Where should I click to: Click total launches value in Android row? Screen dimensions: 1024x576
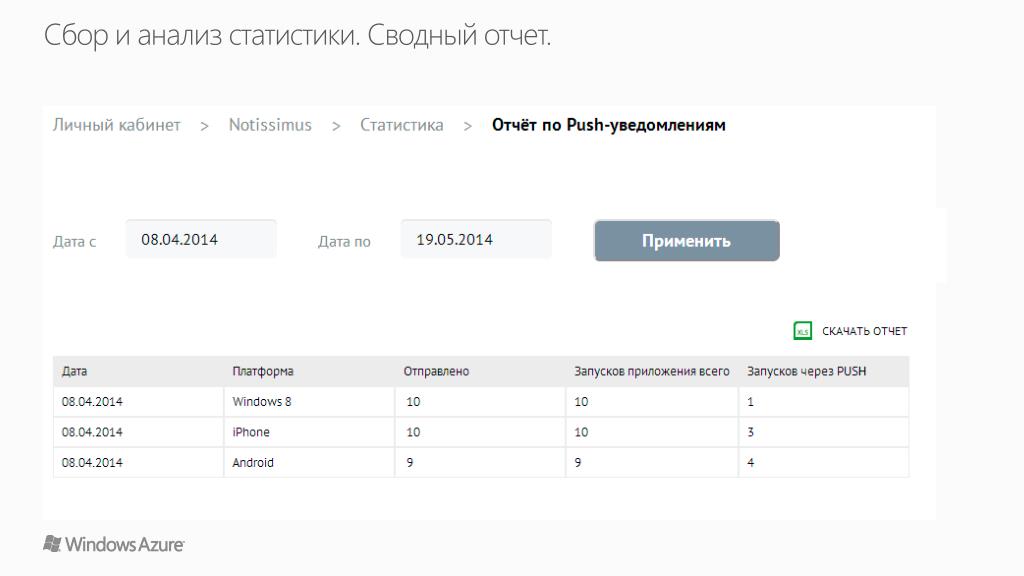point(652,463)
